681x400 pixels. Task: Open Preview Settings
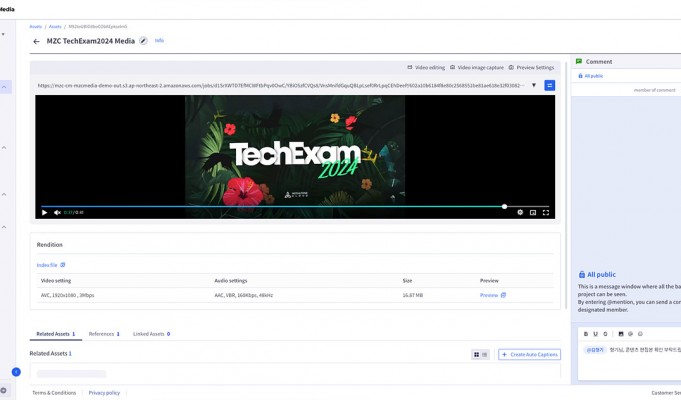point(532,68)
